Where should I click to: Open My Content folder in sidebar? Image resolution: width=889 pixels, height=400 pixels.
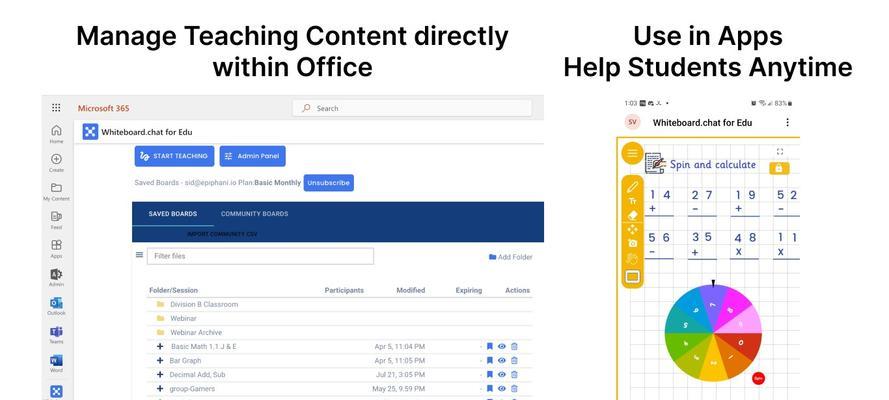tap(56, 192)
